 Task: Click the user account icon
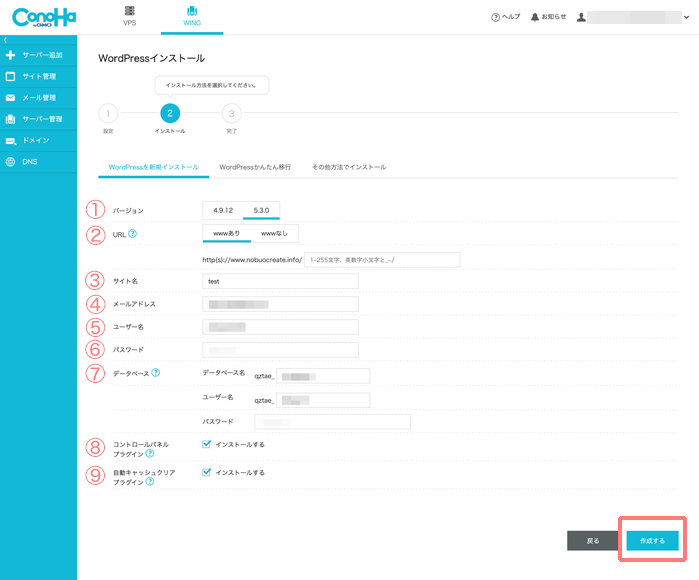click(x=581, y=17)
